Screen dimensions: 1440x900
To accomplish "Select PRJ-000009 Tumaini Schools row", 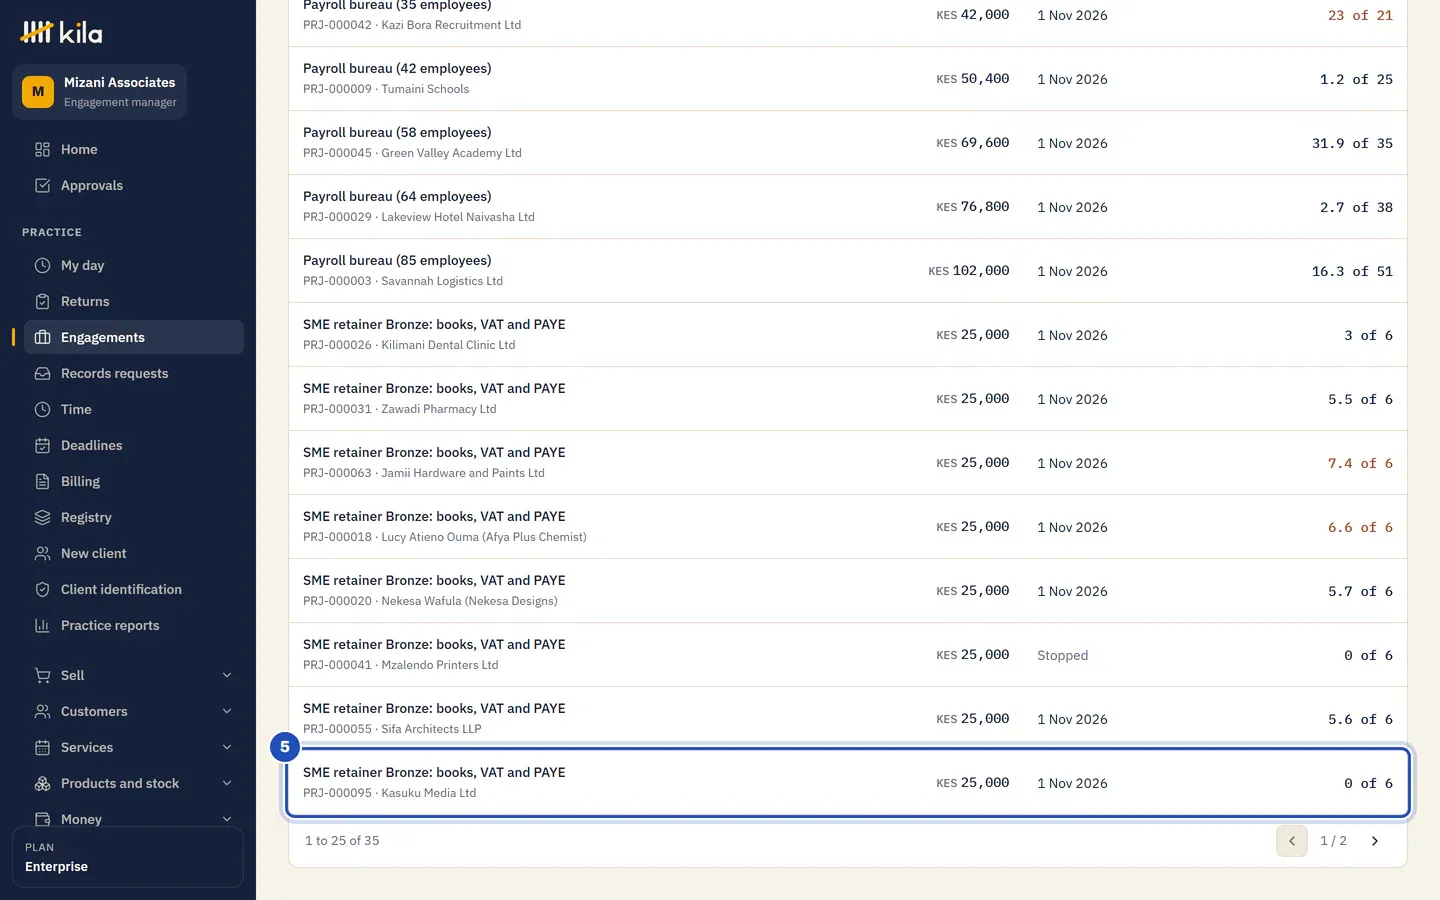I will [x=848, y=79].
